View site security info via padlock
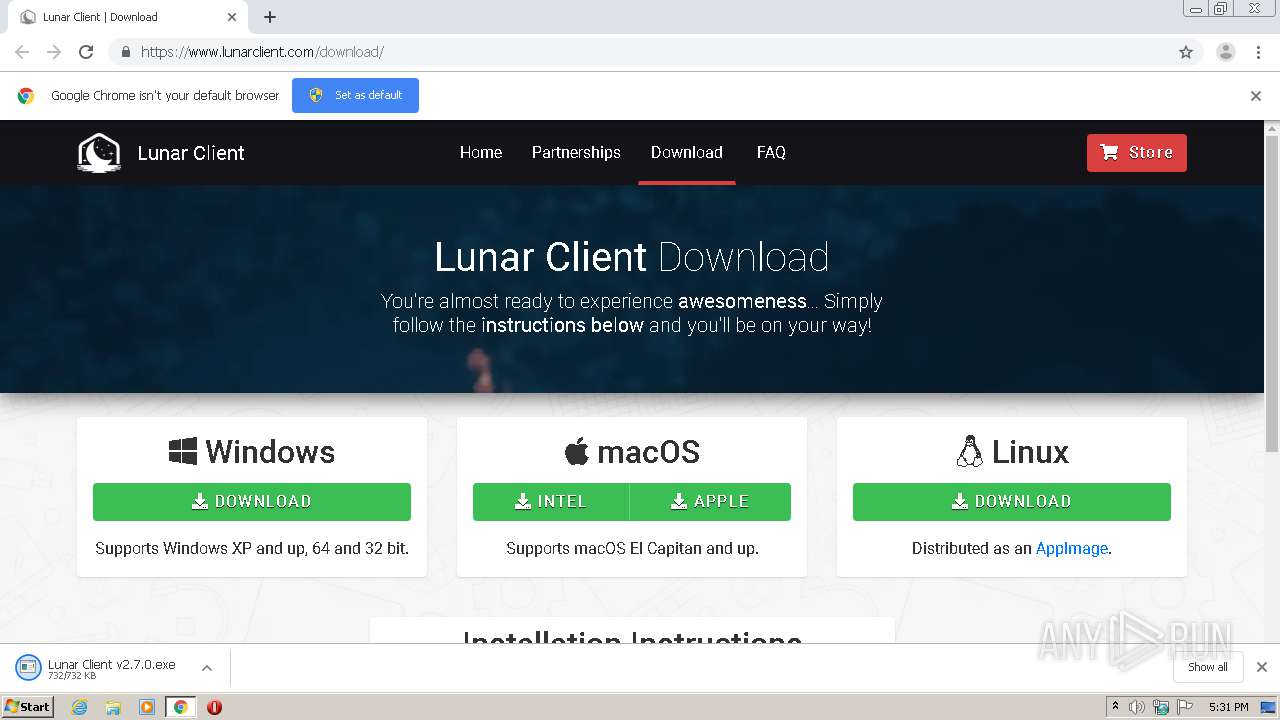Screen dimensions: 1280x720 click(x=125, y=52)
